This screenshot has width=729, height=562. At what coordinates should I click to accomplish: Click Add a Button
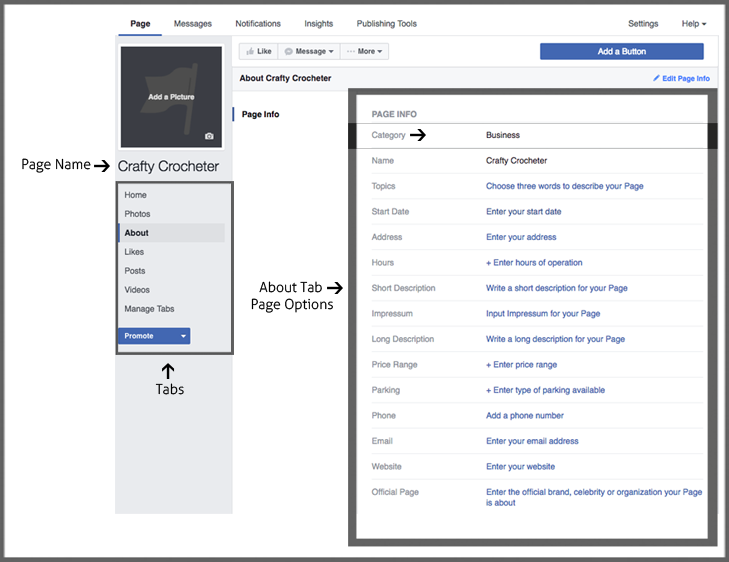tap(622, 52)
